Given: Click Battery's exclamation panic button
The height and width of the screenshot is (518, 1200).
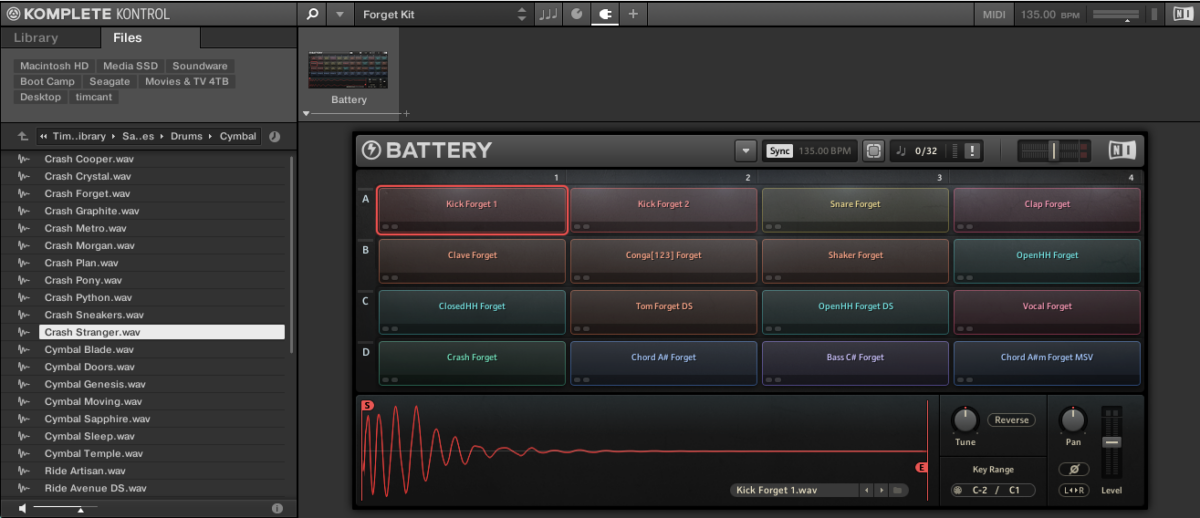Looking at the screenshot, I should pyautogui.click(x=973, y=151).
